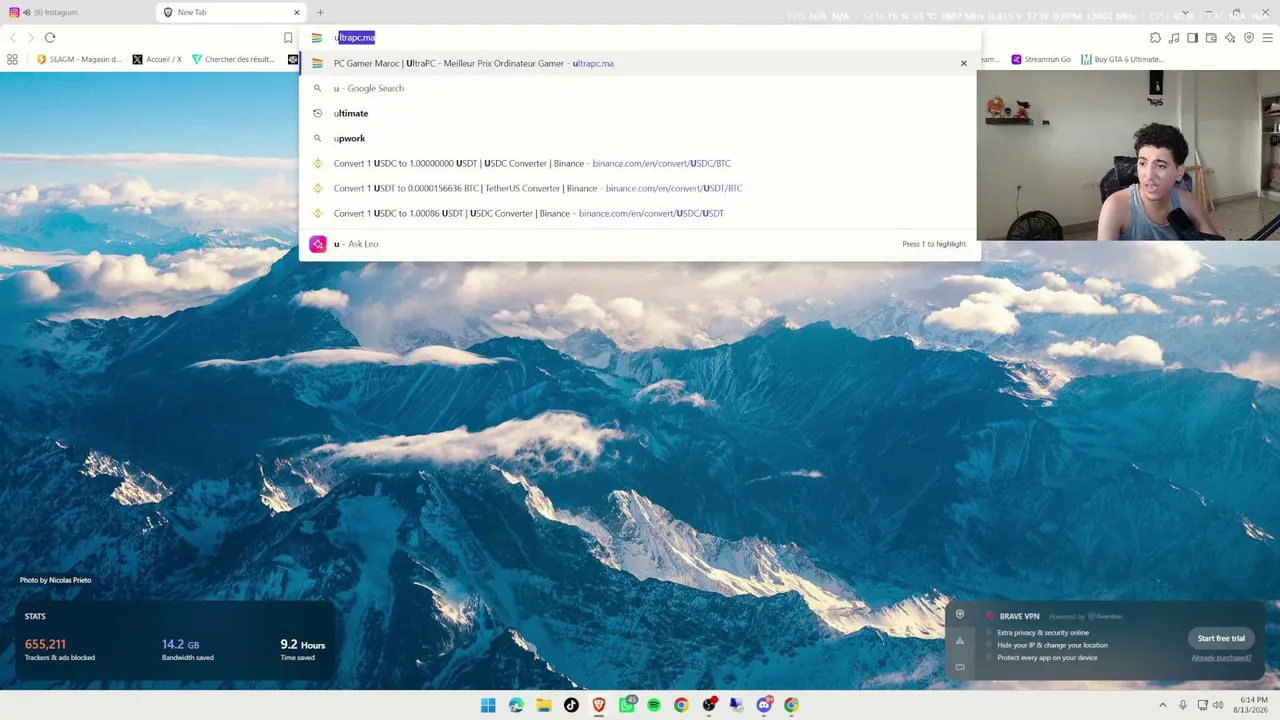The height and width of the screenshot is (720, 1280).
Task: Open the Windows Start menu
Action: pyautogui.click(x=488, y=705)
